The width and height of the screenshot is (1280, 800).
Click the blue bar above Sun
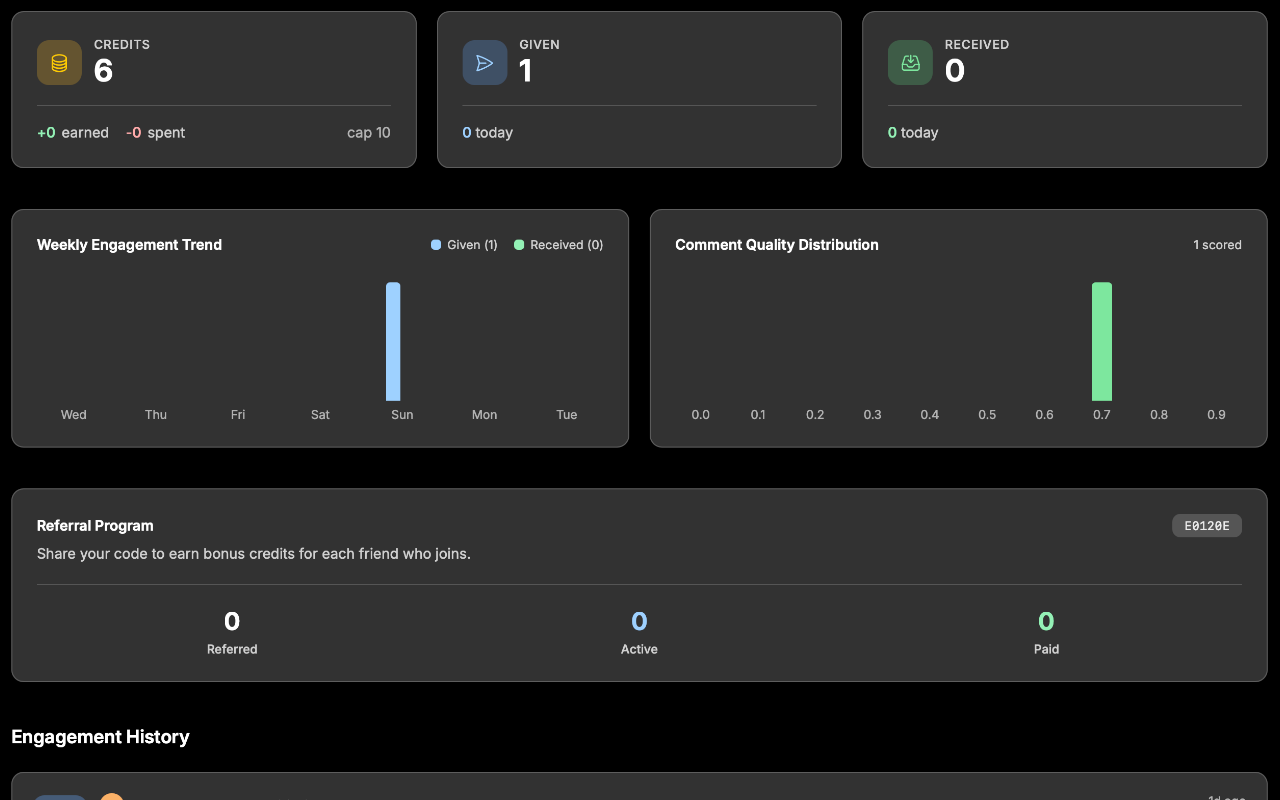(x=393, y=340)
